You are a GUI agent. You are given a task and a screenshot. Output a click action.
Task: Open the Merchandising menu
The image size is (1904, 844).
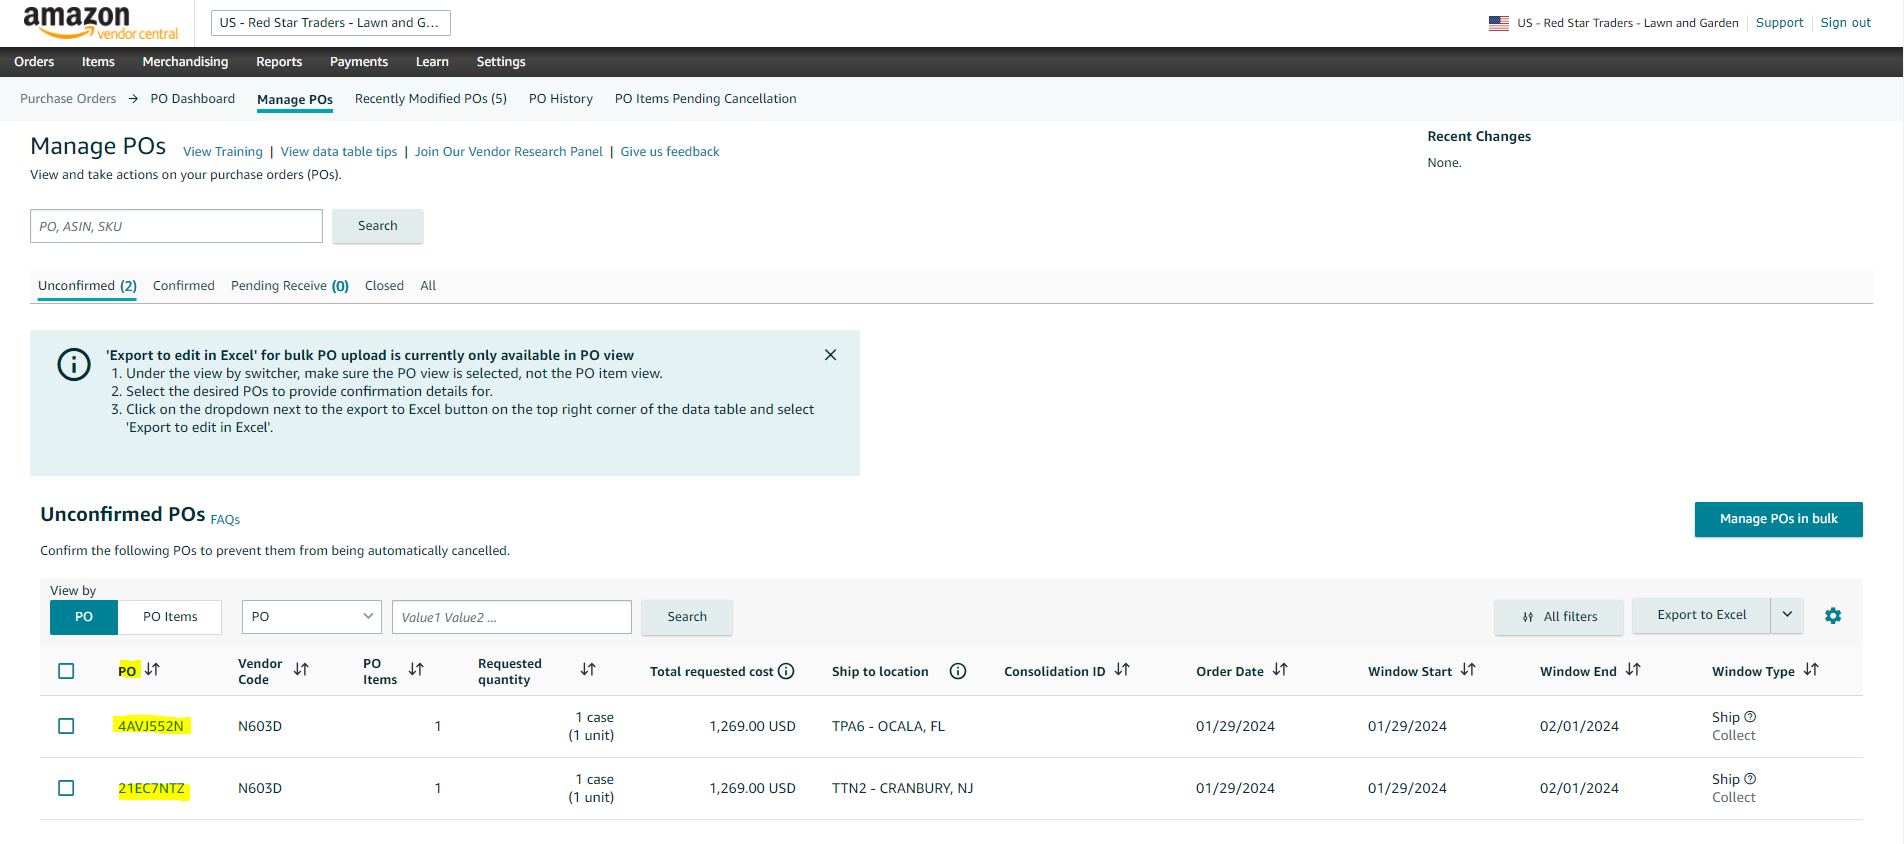(x=185, y=62)
